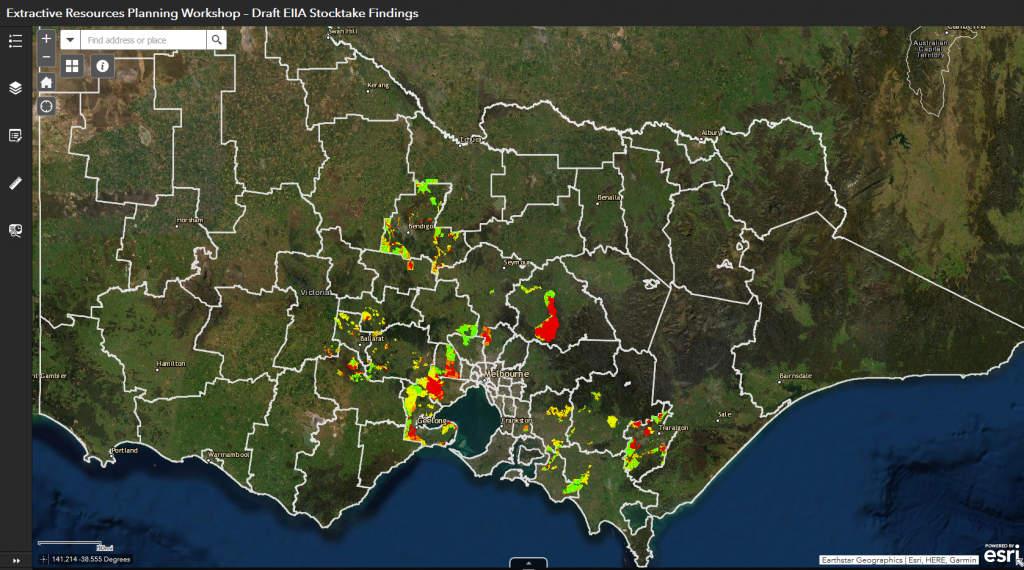
Task: Click the Australian Capital Territory label
Action: [930, 49]
